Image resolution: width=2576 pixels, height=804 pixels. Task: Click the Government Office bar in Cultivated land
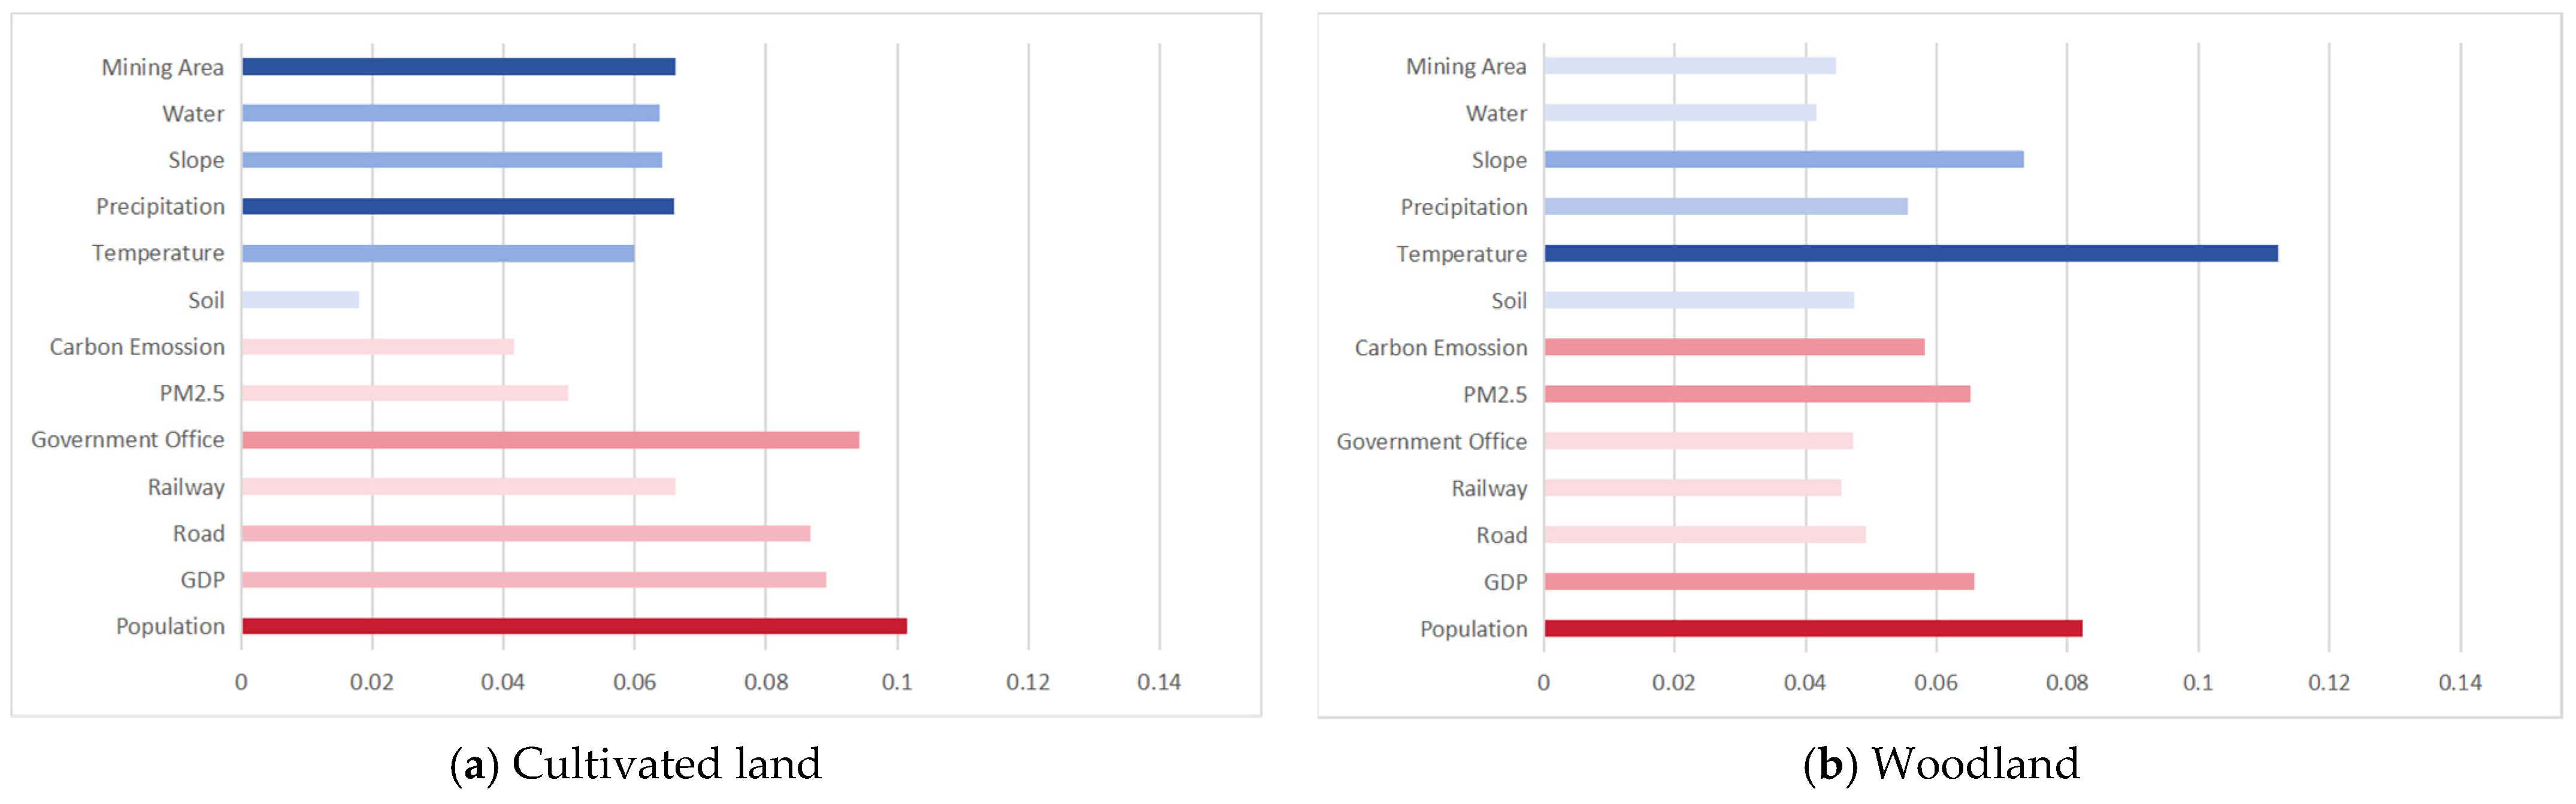pos(550,440)
